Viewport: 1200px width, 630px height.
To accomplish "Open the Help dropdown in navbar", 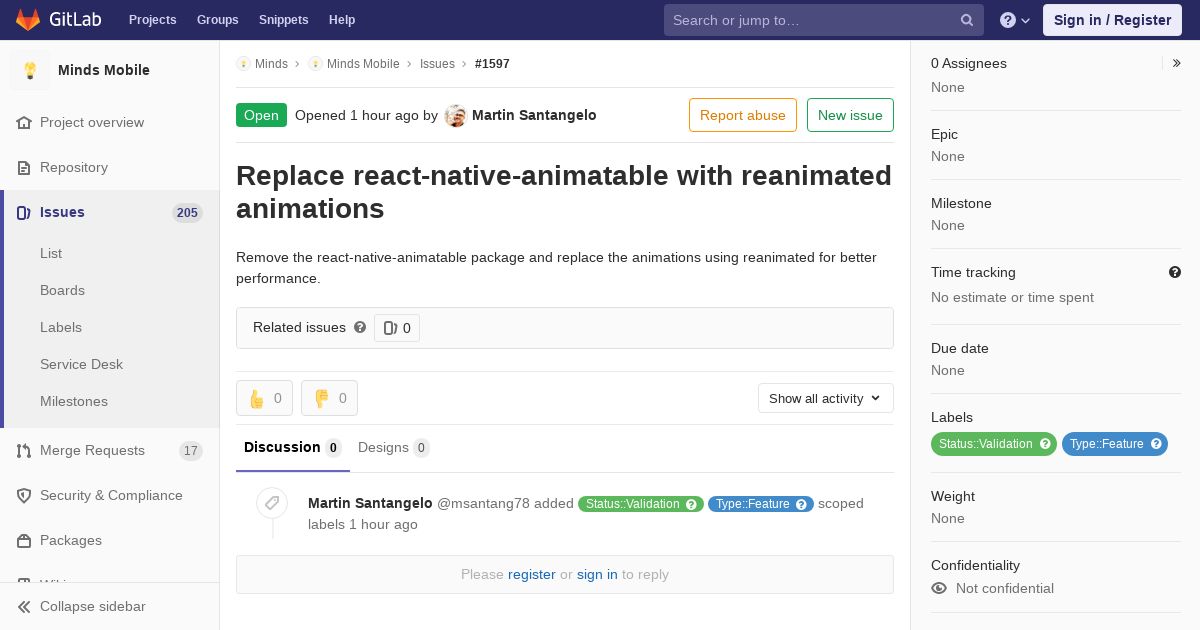I will (1014, 20).
